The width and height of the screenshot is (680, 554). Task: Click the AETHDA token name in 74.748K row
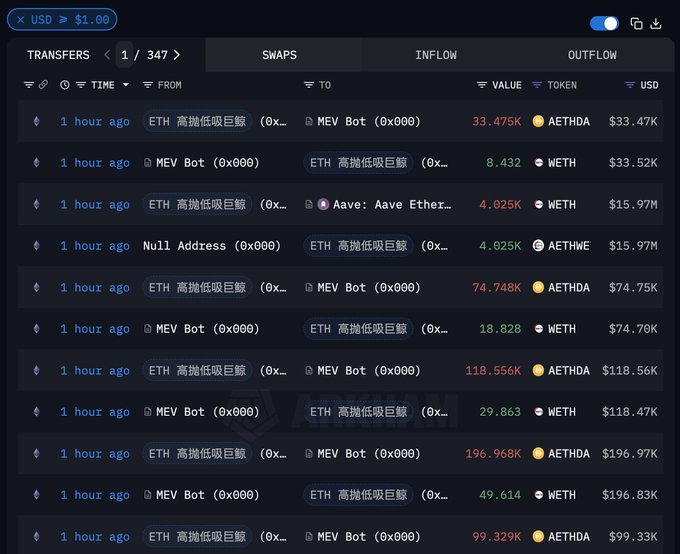pyautogui.click(x=569, y=287)
